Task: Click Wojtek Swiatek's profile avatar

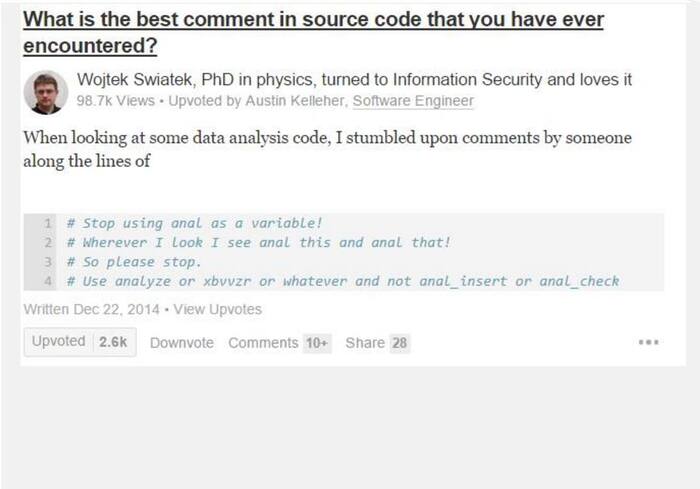Action: coord(44,92)
